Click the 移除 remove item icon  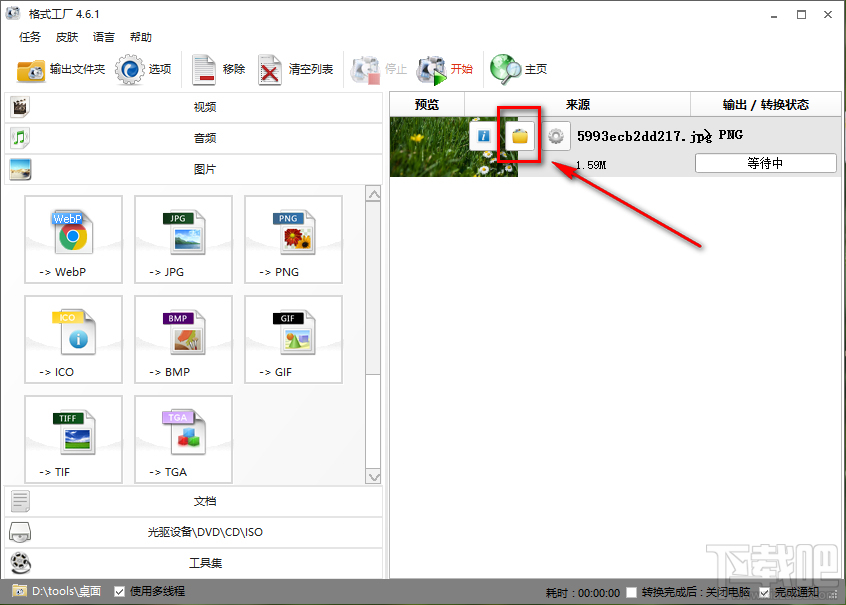[204, 70]
